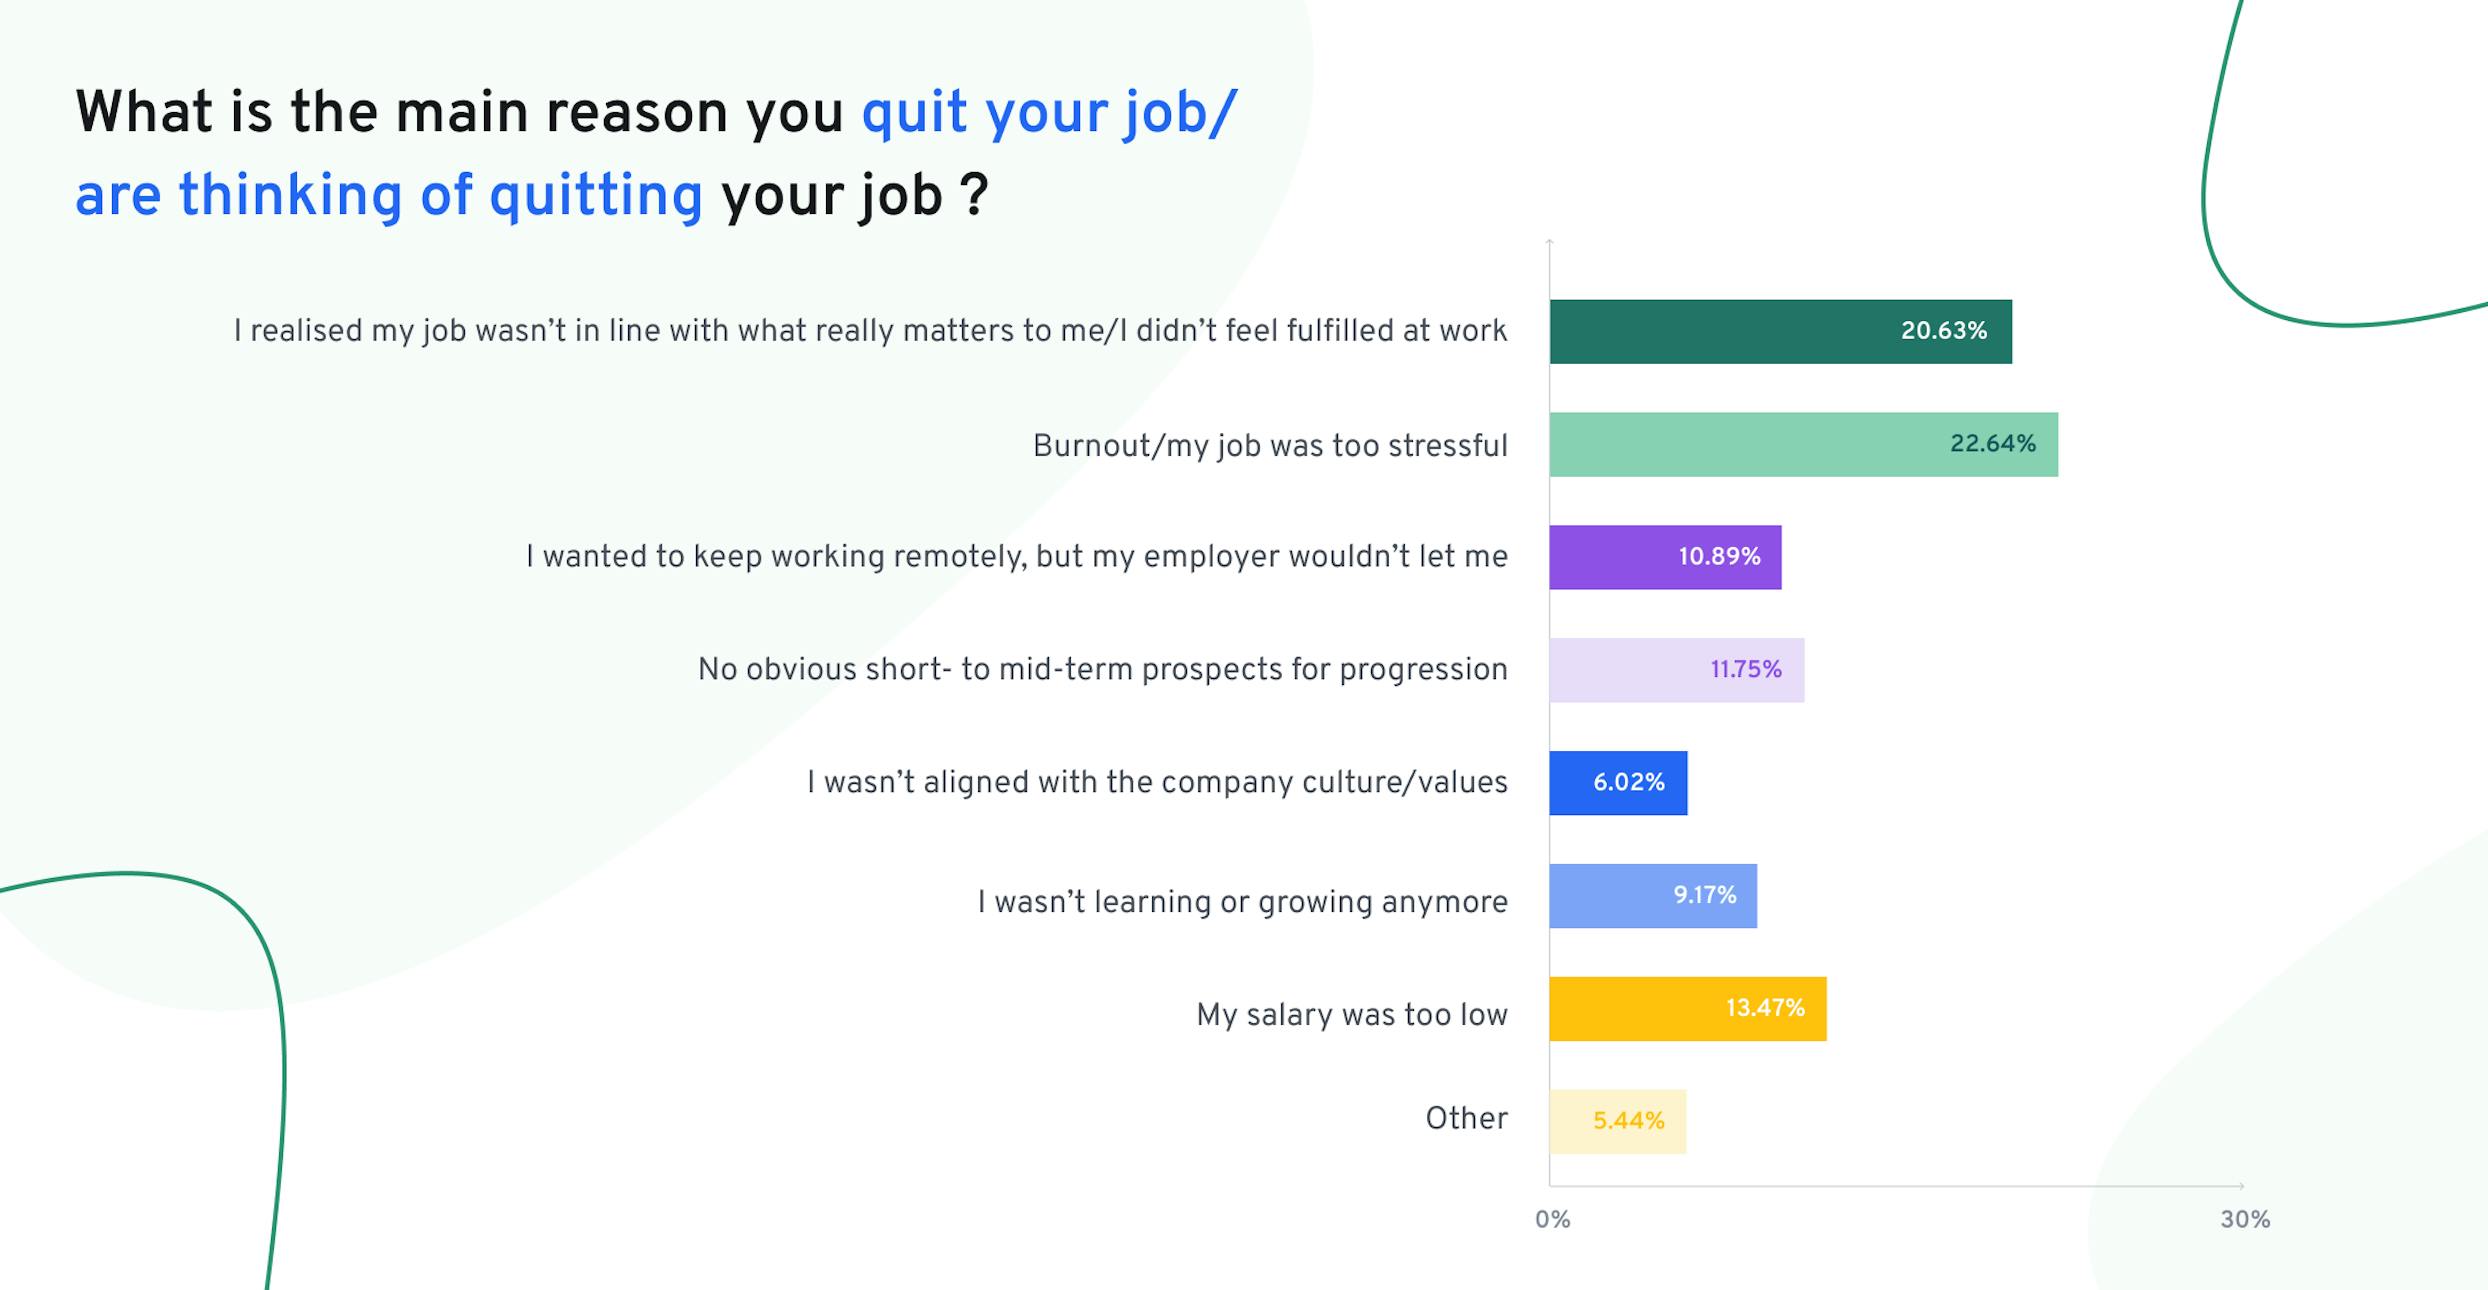Click the 0% axis label
2488x1290 pixels.
(1553, 1219)
